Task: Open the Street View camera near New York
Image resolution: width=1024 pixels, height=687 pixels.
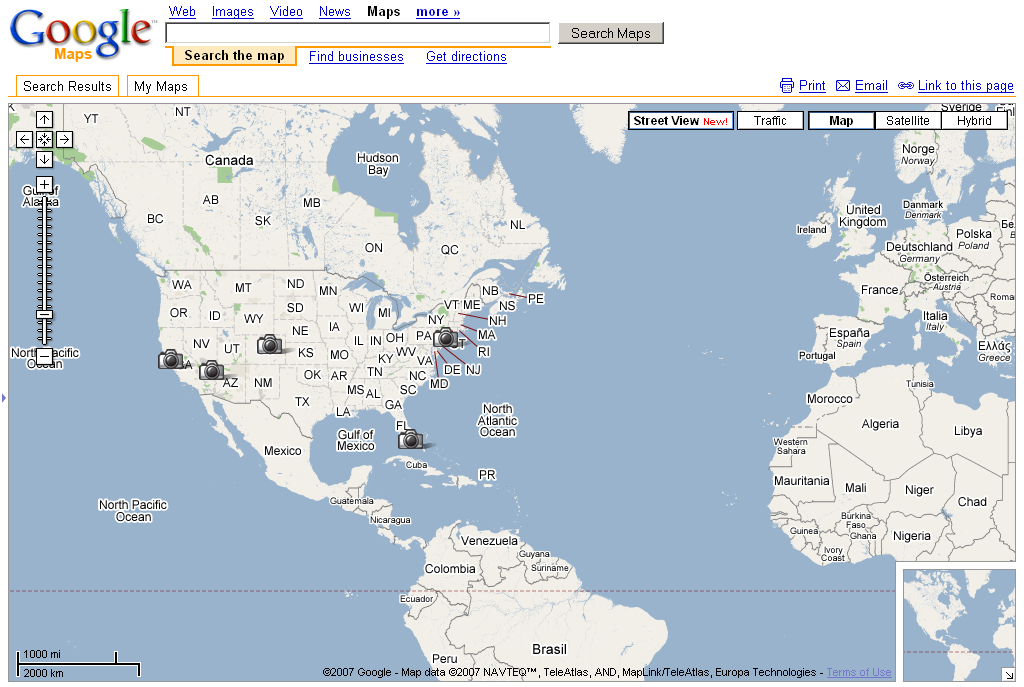Action: click(445, 338)
